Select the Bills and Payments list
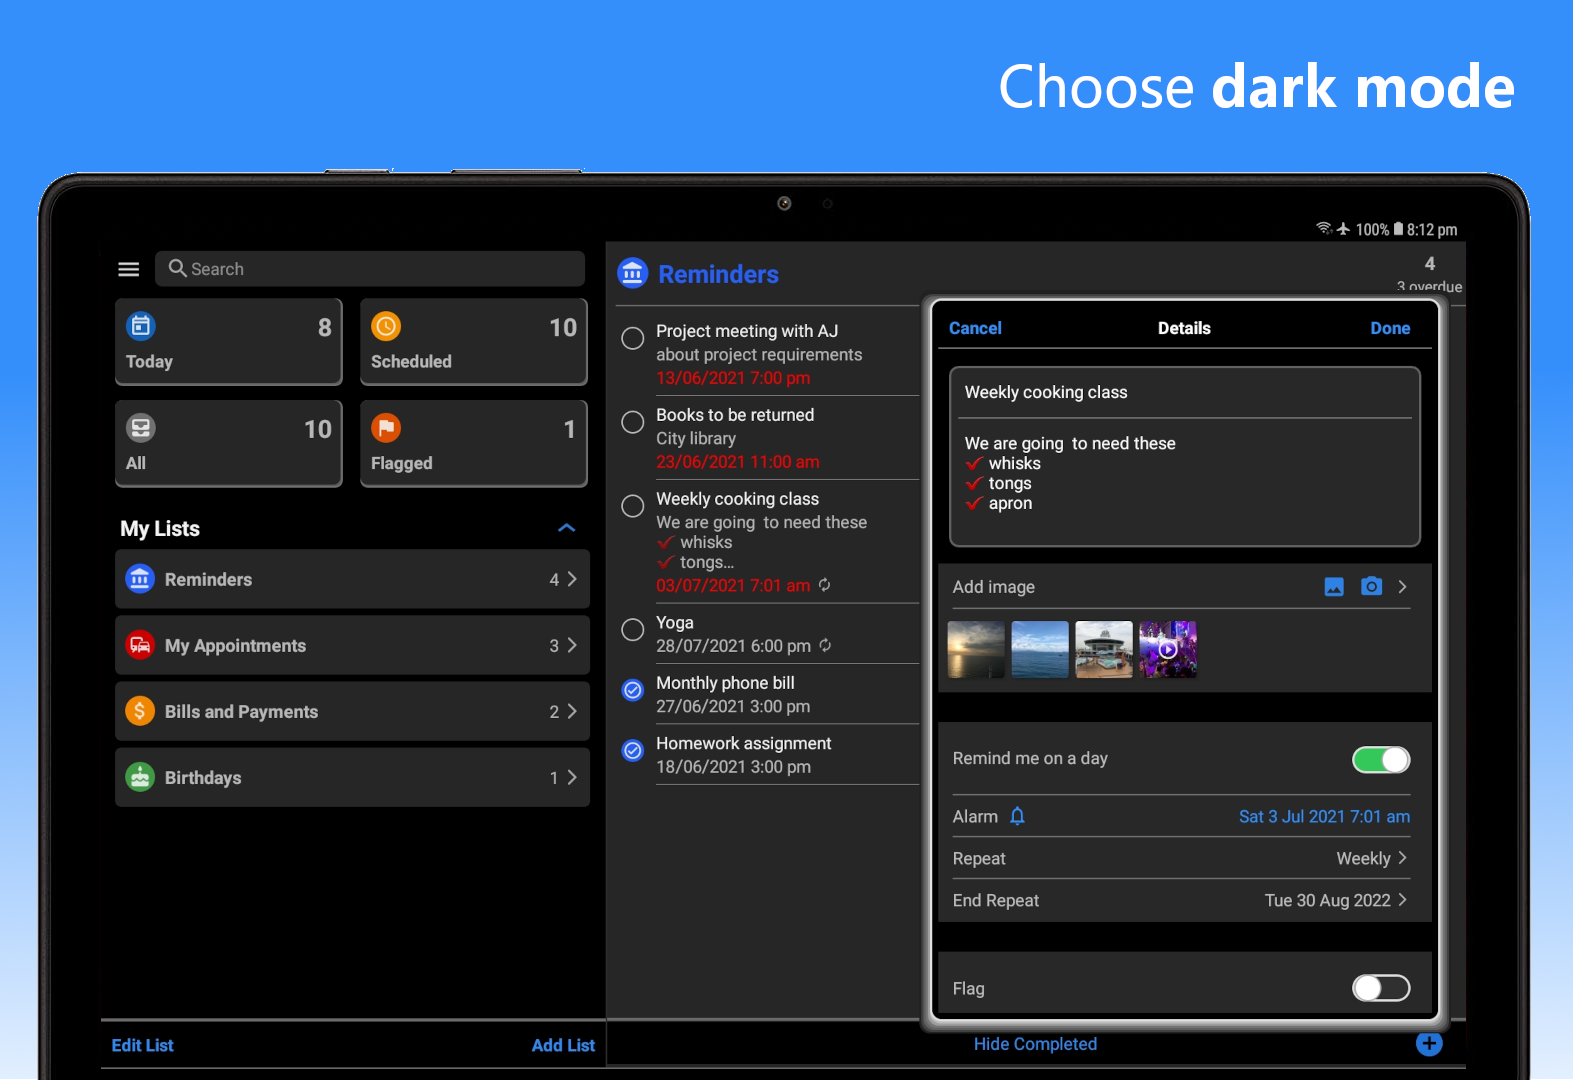Image resolution: width=1573 pixels, height=1080 pixels. pos(352,711)
